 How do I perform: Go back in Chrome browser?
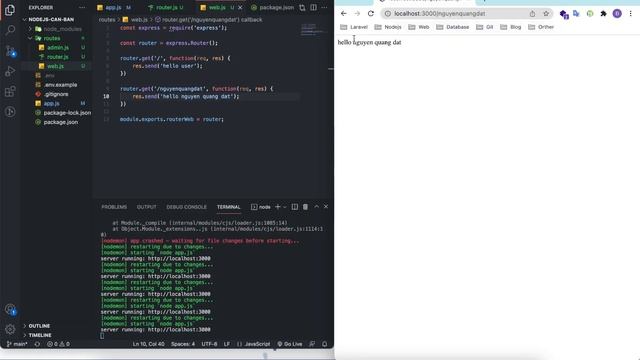click(x=344, y=13)
